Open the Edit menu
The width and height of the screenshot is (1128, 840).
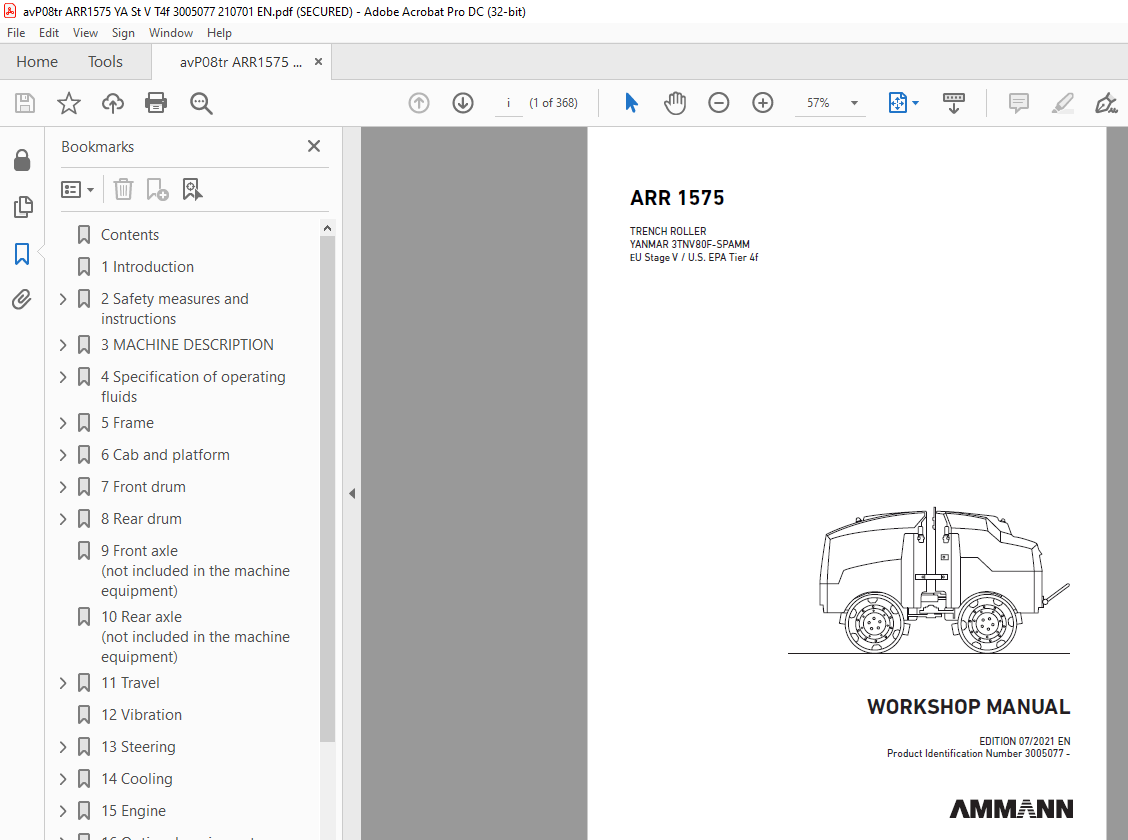point(49,32)
